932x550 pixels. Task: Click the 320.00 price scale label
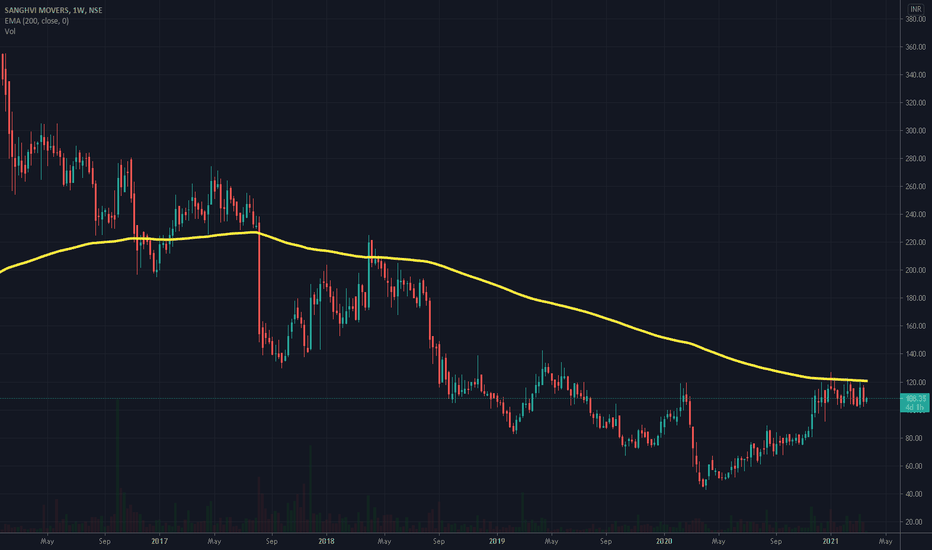pyautogui.click(x=915, y=103)
